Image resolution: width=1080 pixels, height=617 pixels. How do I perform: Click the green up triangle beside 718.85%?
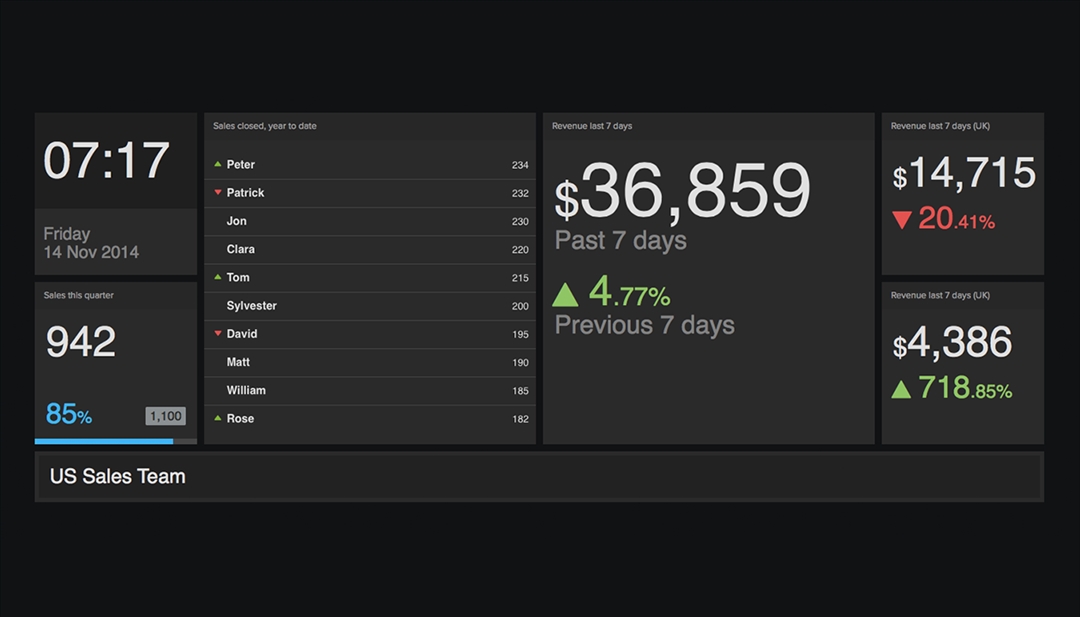[901, 389]
